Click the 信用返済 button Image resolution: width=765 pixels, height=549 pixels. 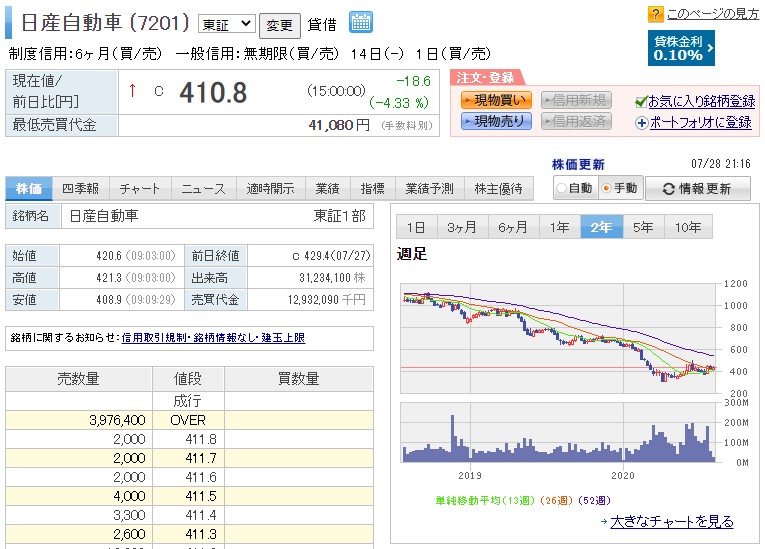[576, 121]
